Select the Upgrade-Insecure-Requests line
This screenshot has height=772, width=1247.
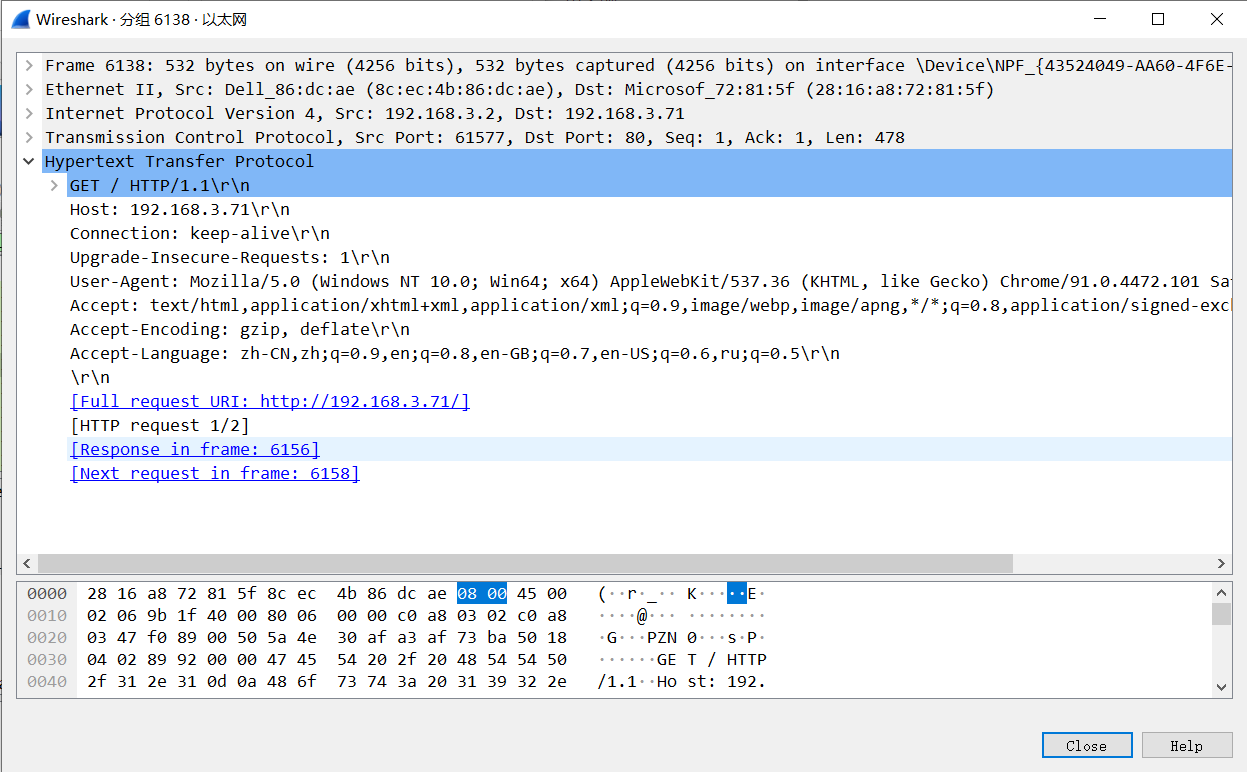tap(229, 257)
